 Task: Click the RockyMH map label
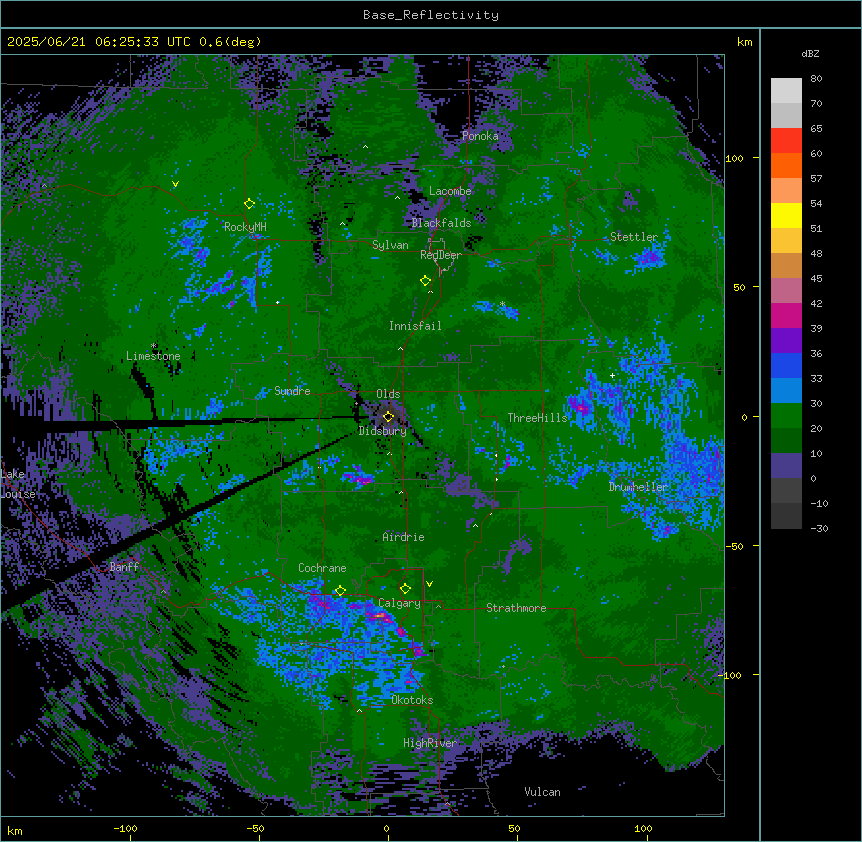pos(245,227)
